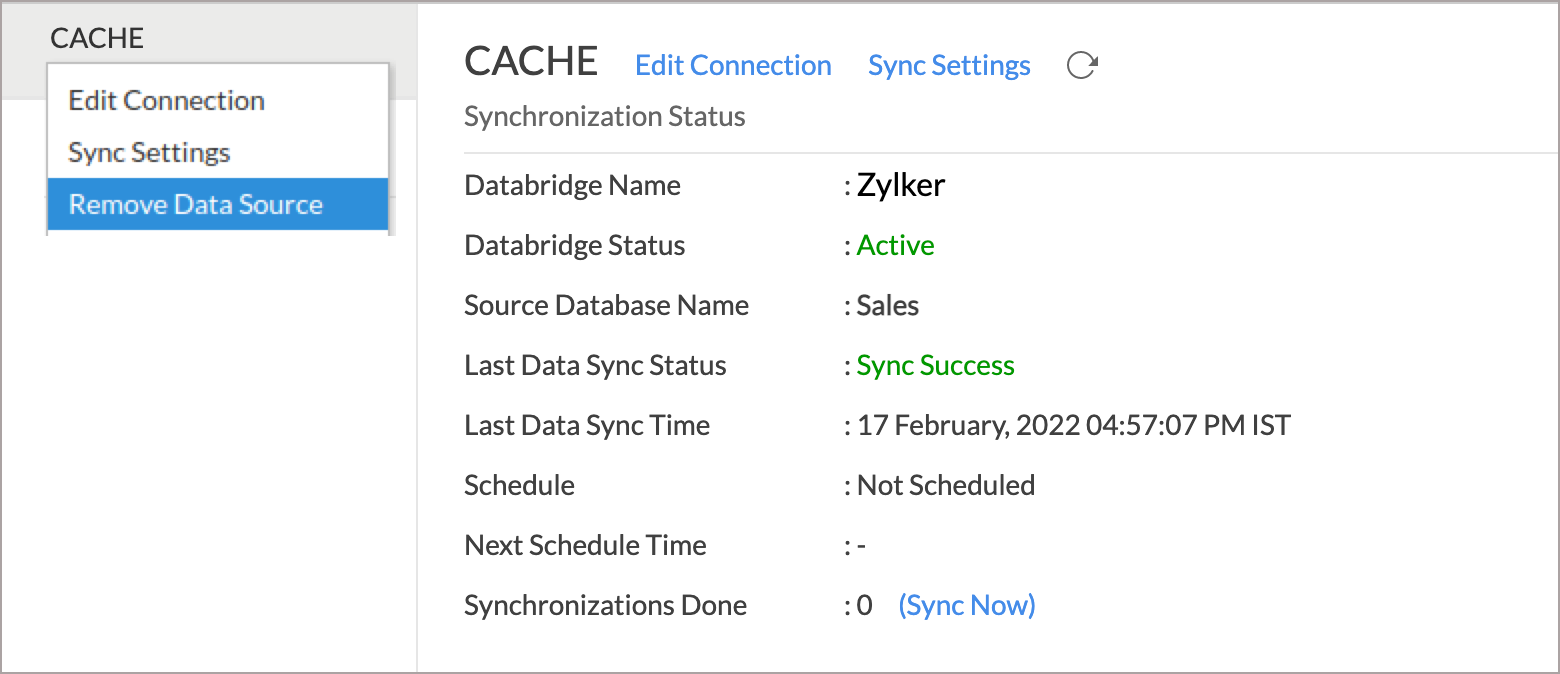This screenshot has height=674, width=1560.
Task: Click the green Active status text
Action: [x=896, y=245]
